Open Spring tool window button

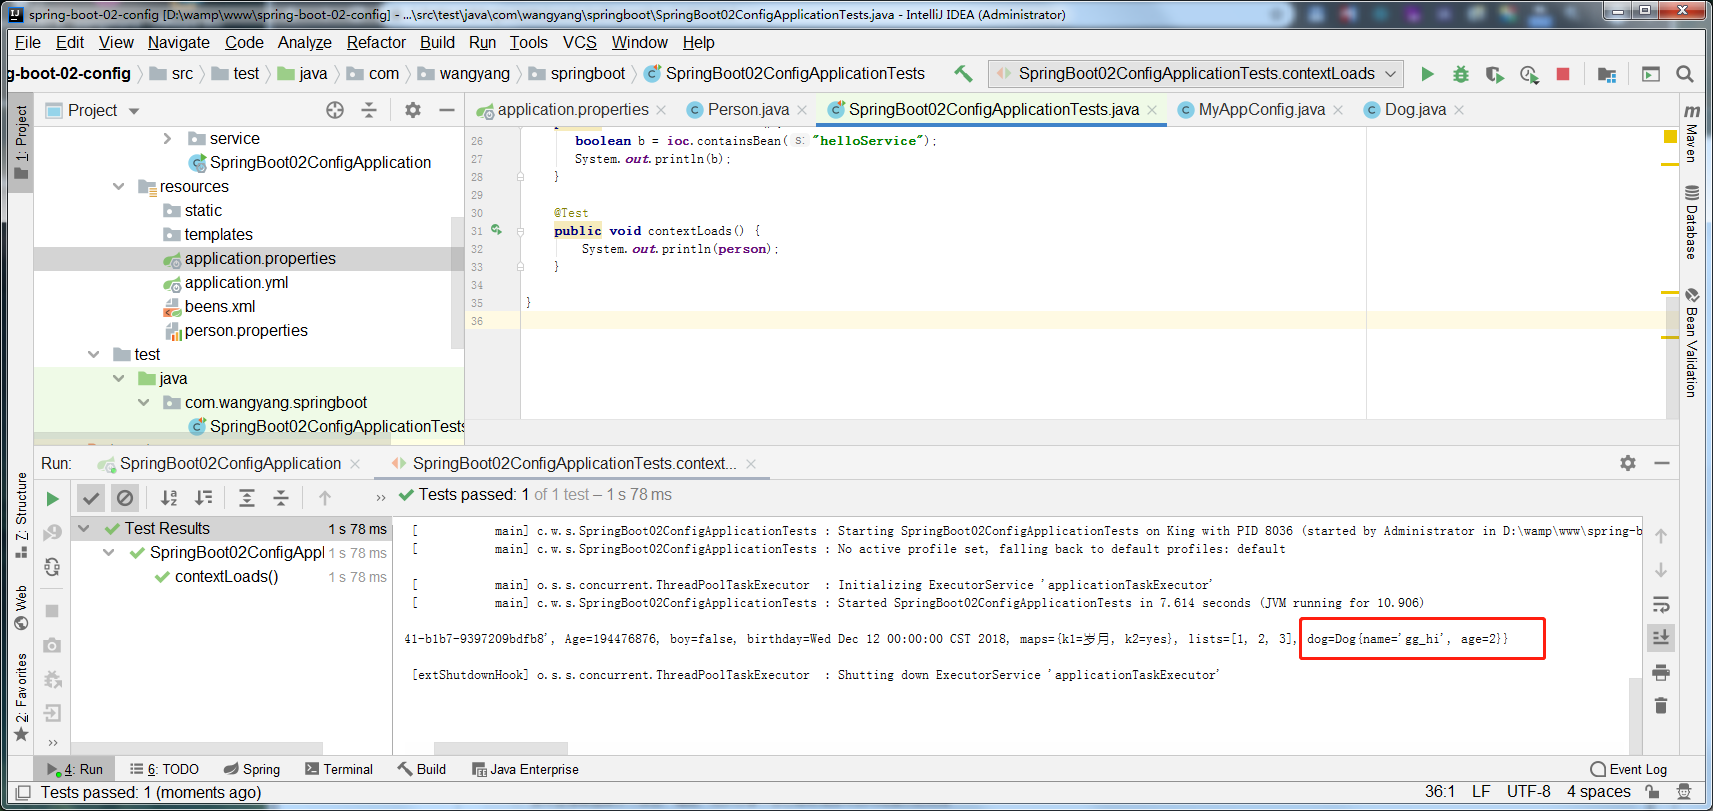point(252,769)
